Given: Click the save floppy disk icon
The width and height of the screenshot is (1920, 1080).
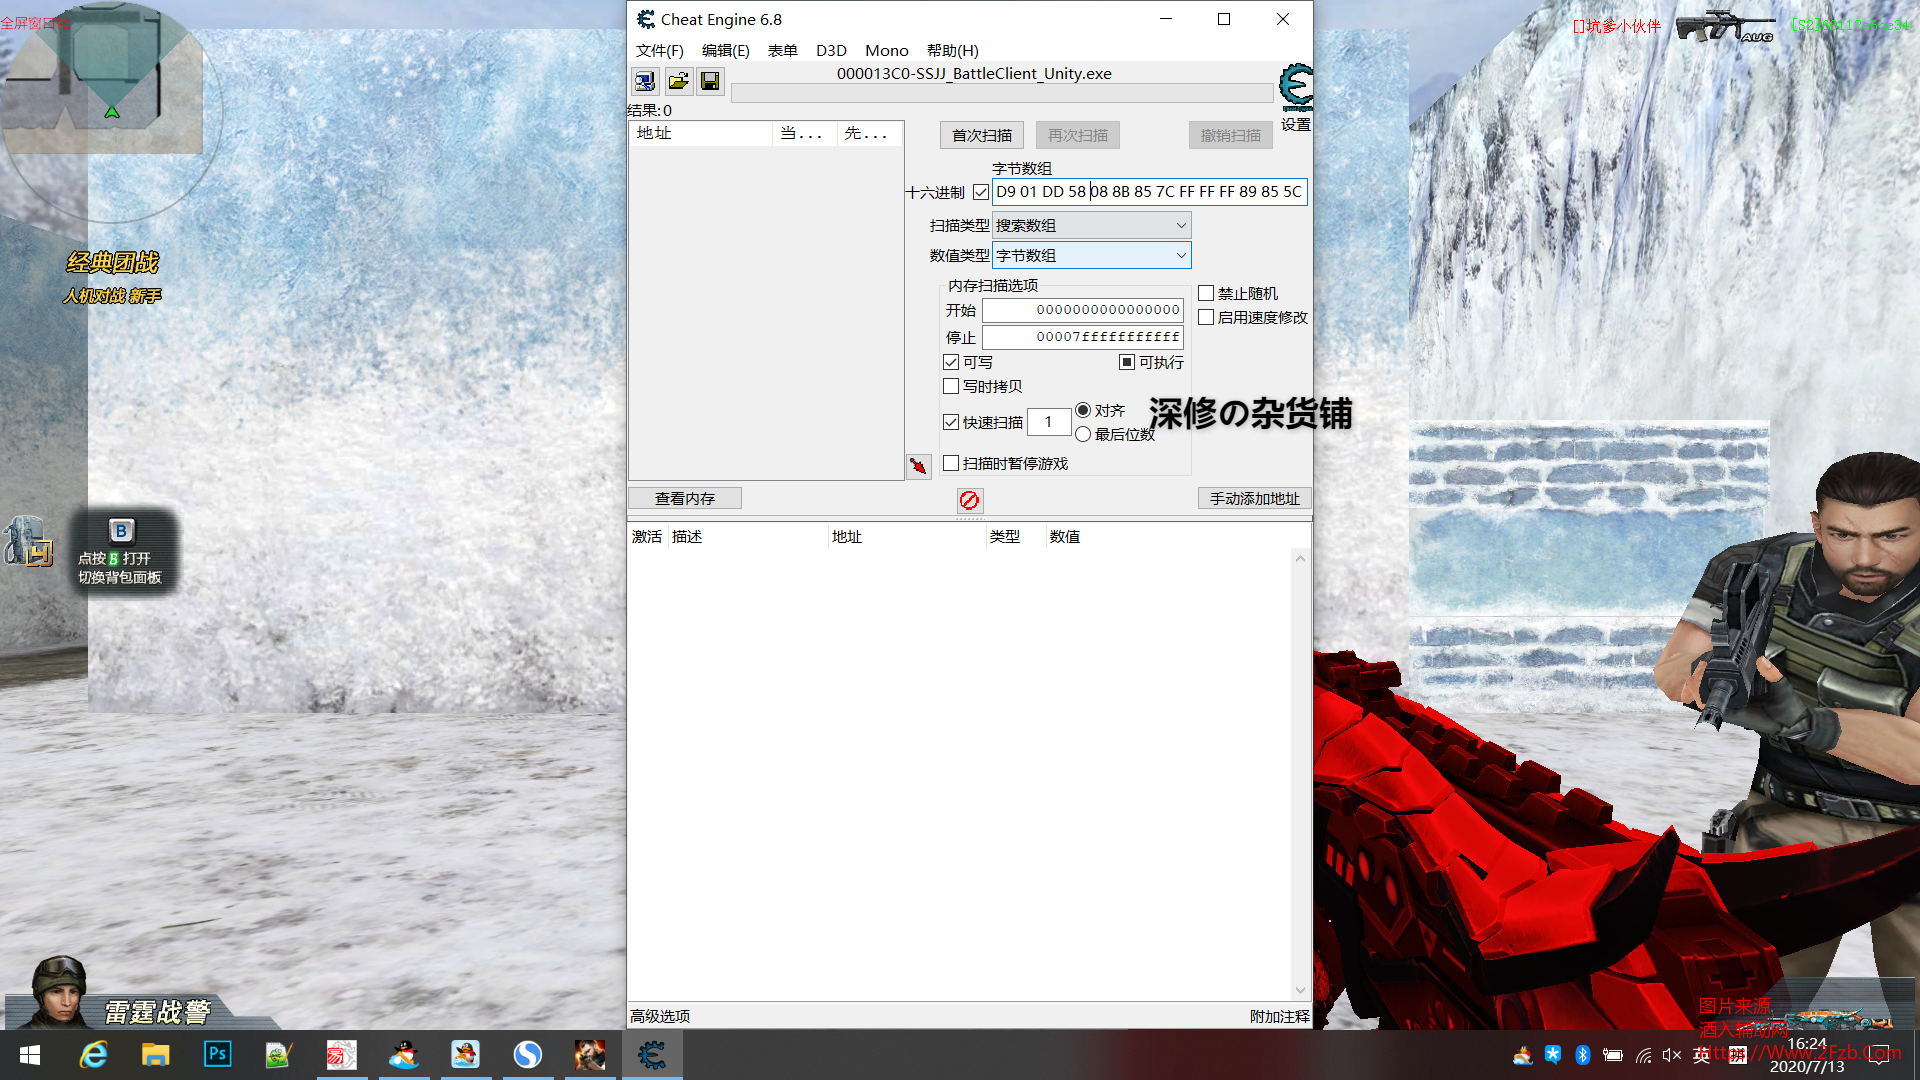Looking at the screenshot, I should tap(710, 81).
